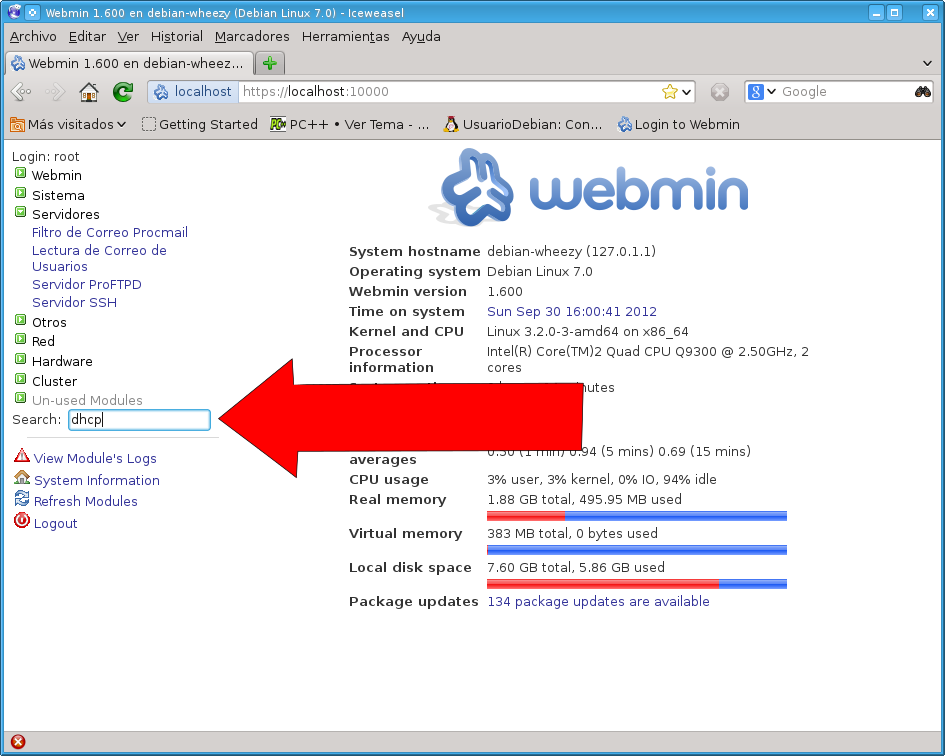Open the search engine selector dropdown
945x756 pixels.
point(771,92)
